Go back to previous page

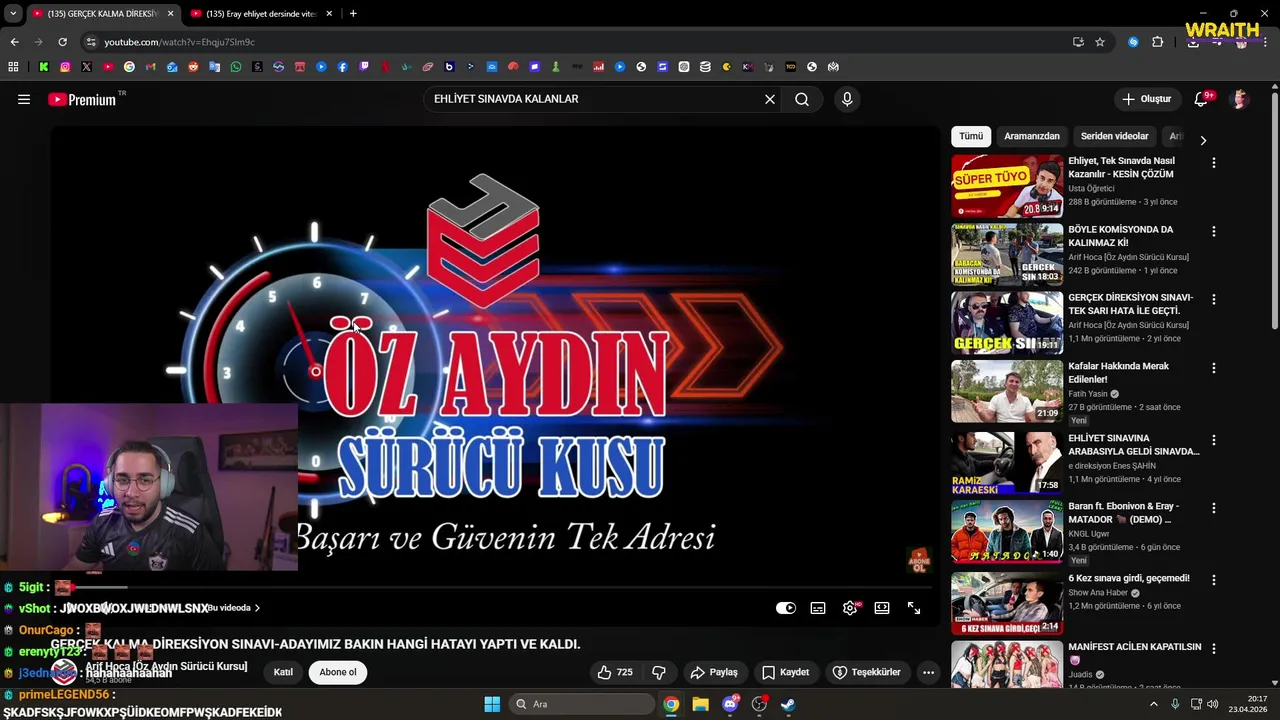pos(14,42)
